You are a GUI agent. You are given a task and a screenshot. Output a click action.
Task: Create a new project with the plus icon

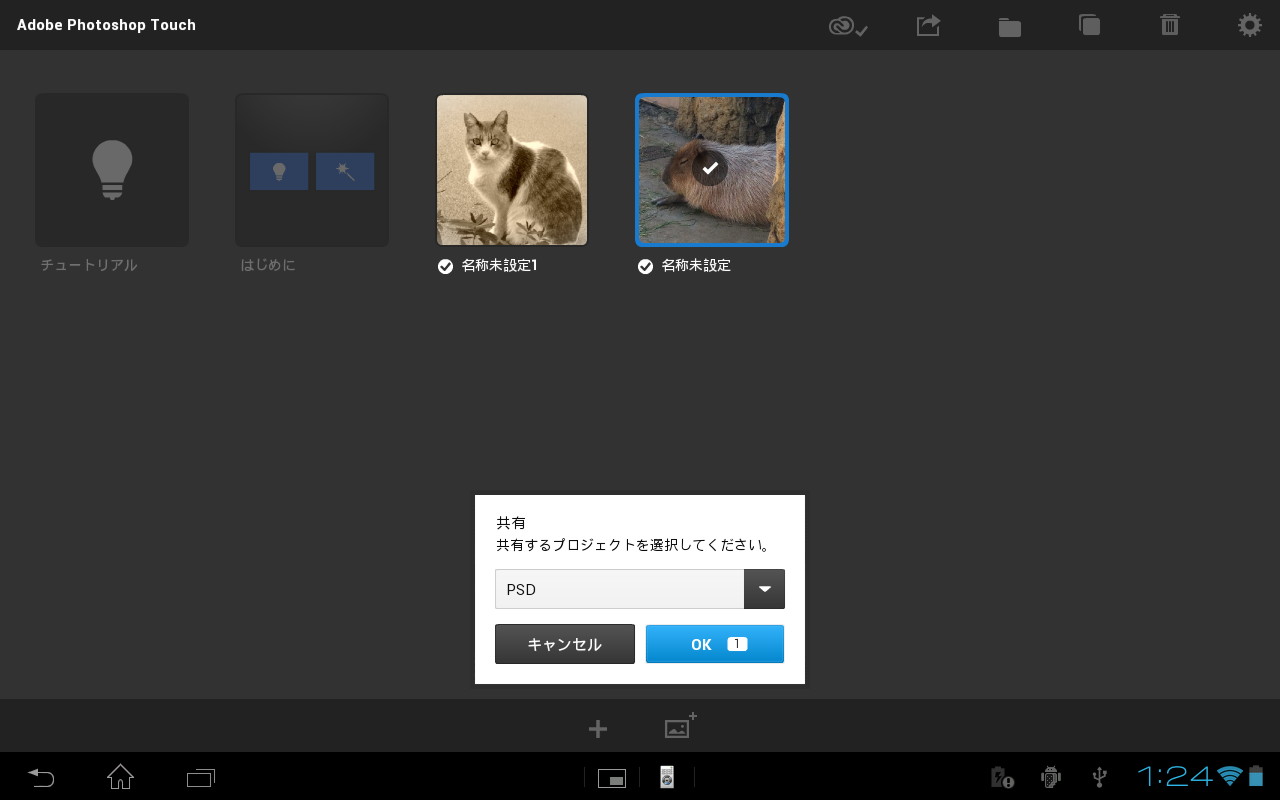(x=597, y=728)
